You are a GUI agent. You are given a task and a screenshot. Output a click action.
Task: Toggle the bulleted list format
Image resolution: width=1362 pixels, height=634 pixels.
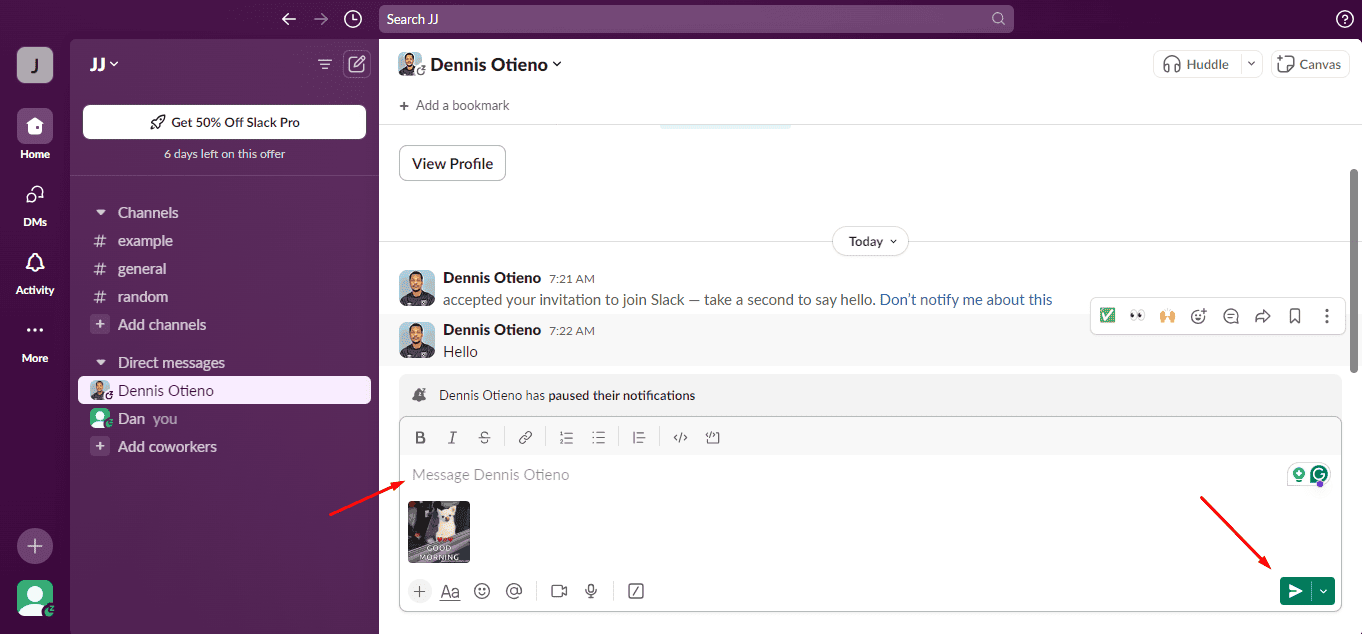(598, 437)
